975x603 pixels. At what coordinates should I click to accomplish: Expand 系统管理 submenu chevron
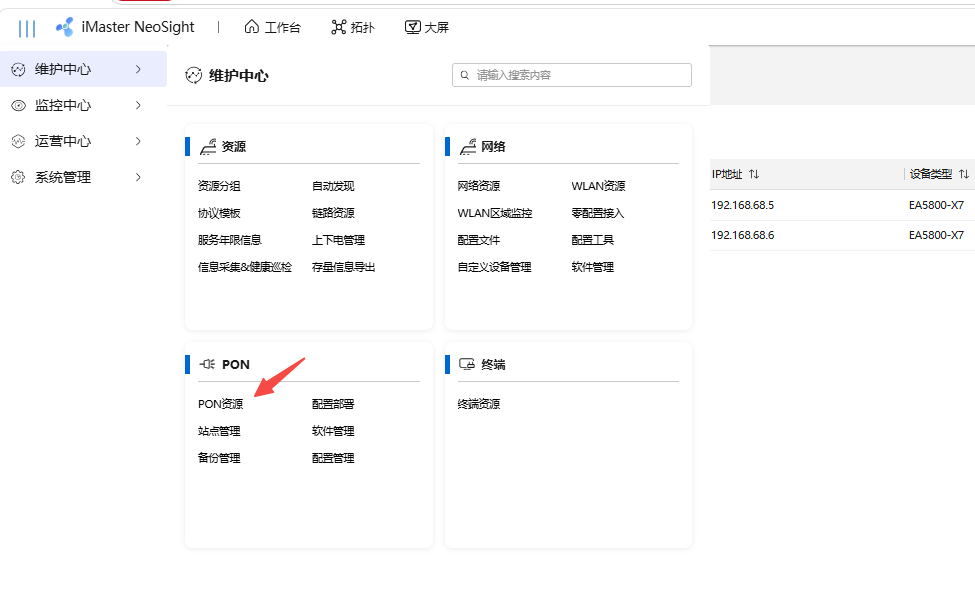tap(138, 177)
